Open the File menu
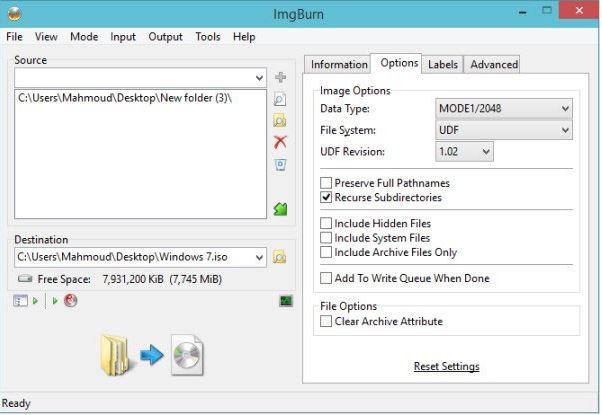The height and width of the screenshot is (415, 602). coord(14,37)
